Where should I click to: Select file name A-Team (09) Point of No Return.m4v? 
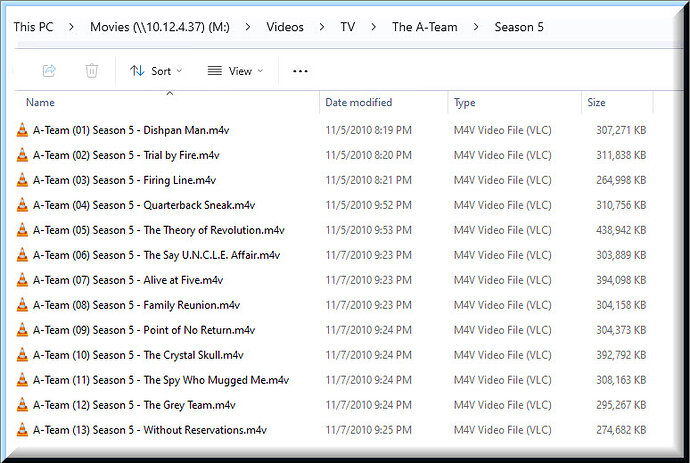(144, 330)
